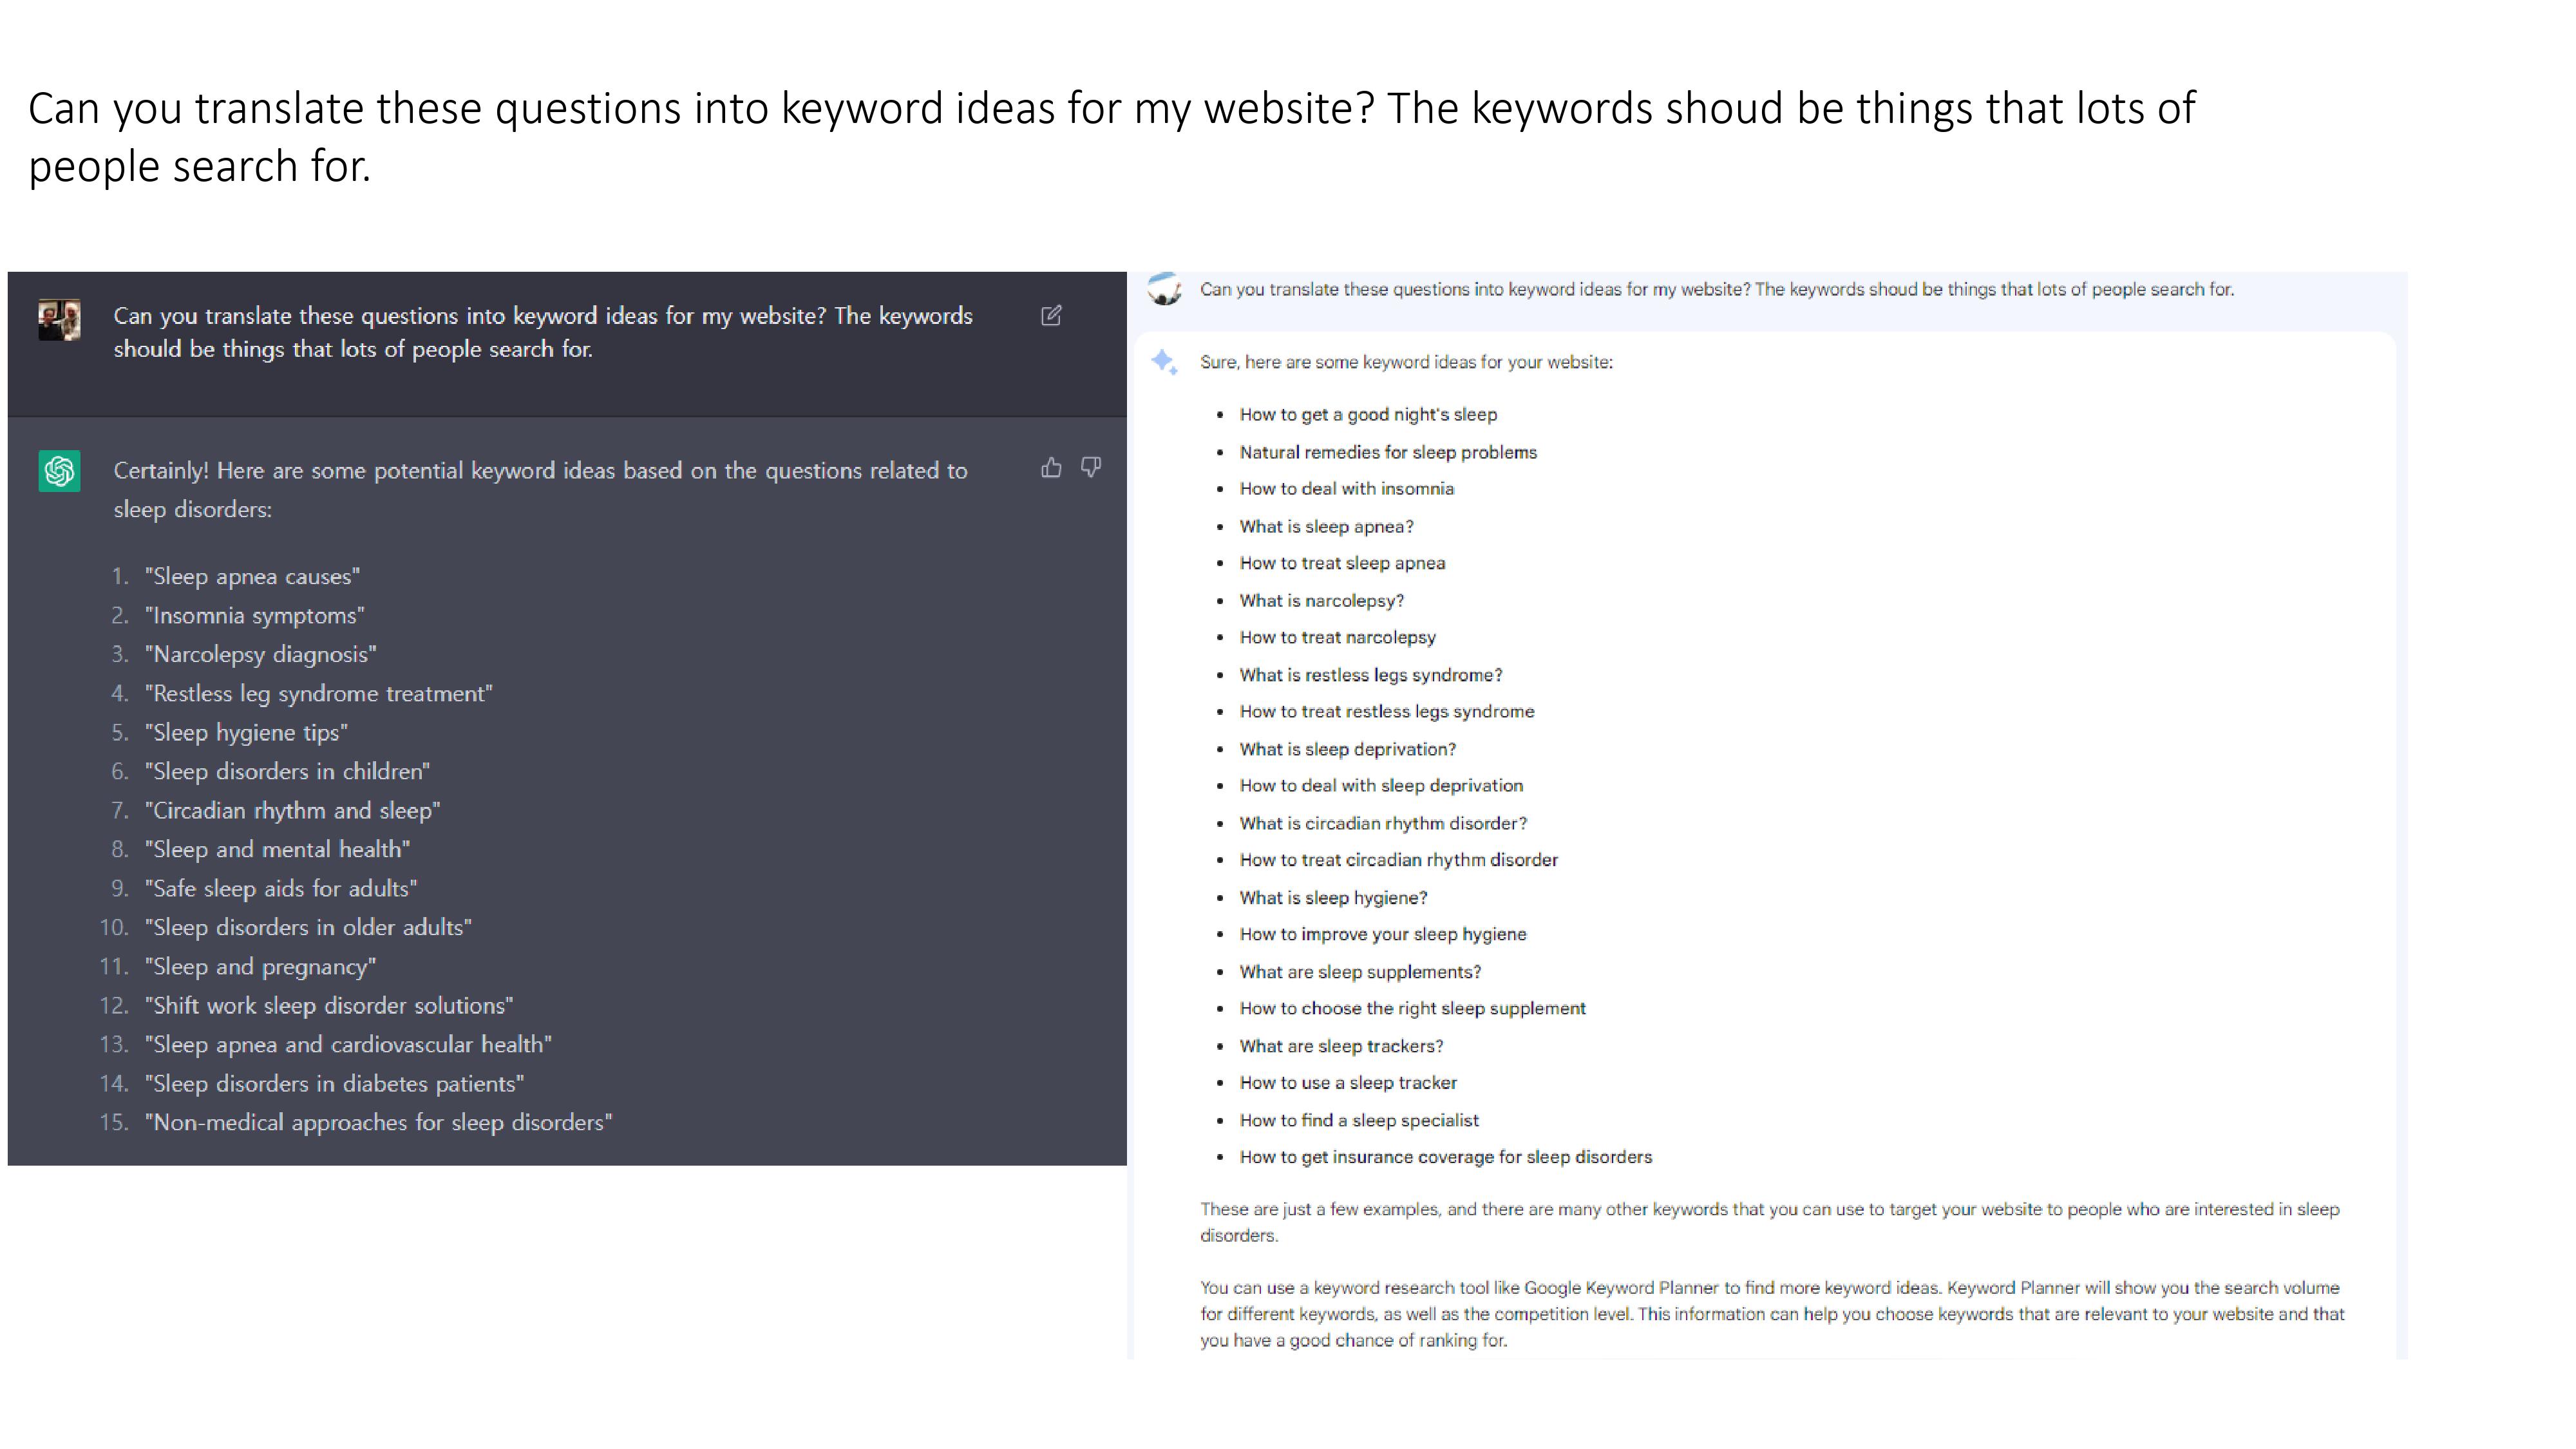This screenshot has height=1449, width=2576.
Task: Click the Bard sparkle icon
Action: click(1164, 361)
